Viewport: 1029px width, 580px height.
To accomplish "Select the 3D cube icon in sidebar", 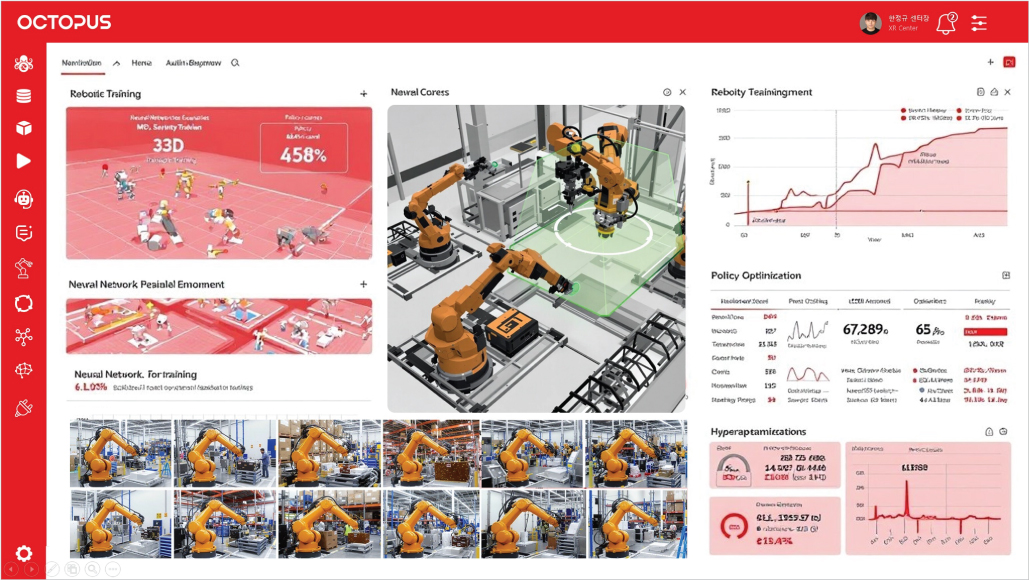I will coord(24,128).
